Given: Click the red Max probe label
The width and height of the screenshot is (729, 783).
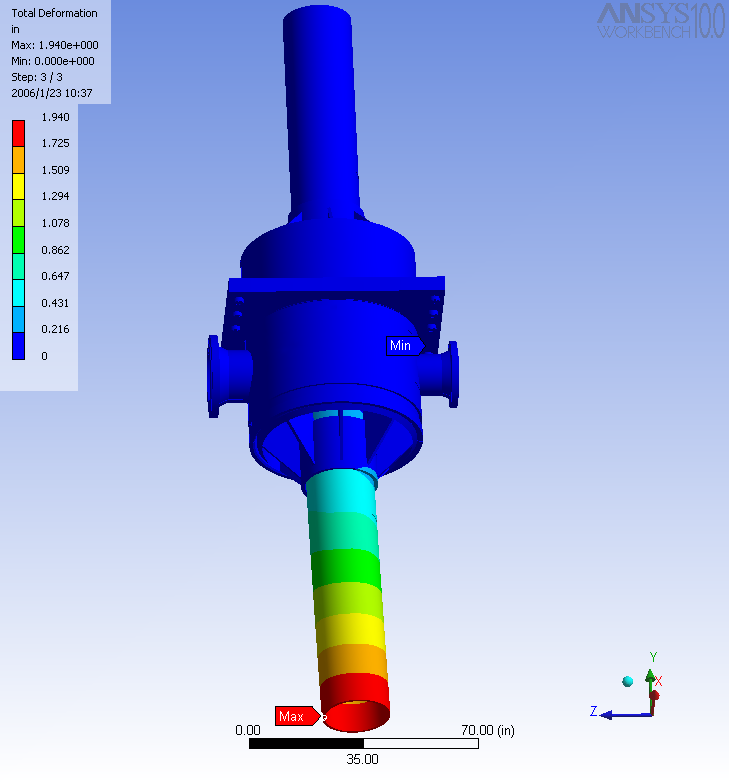Looking at the screenshot, I should click(x=294, y=716).
